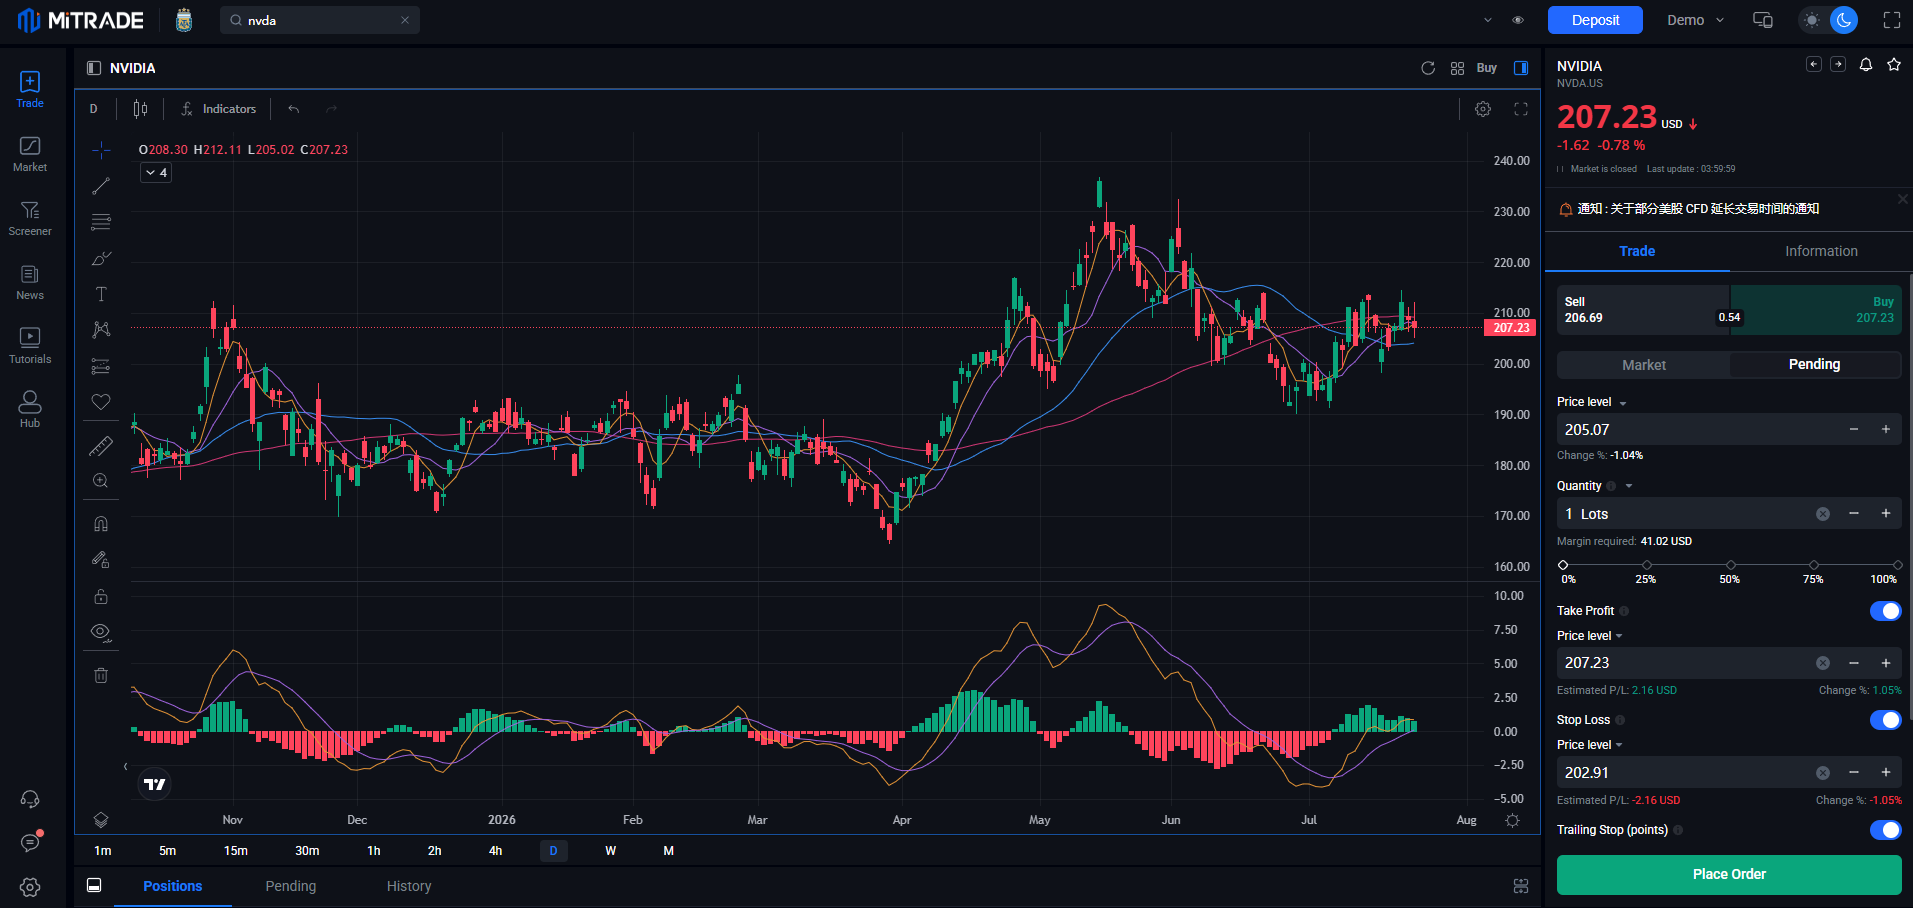Select the zoom in tool
The width and height of the screenshot is (1913, 908).
click(x=101, y=481)
